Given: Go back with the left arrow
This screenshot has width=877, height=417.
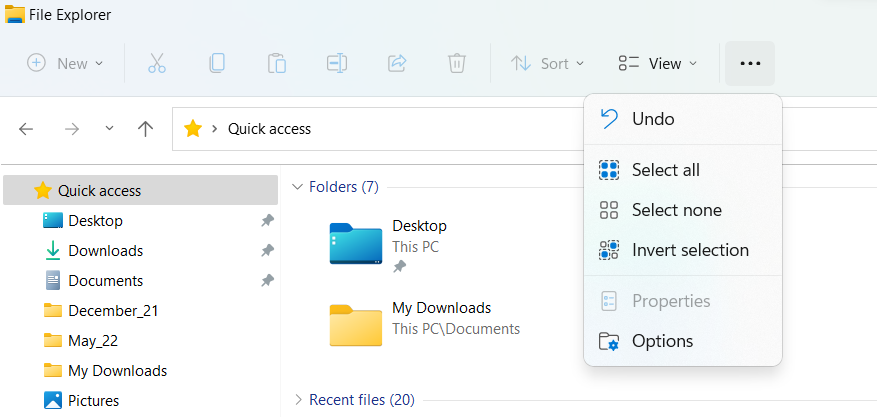Looking at the screenshot, I should (x=27, y=129).
